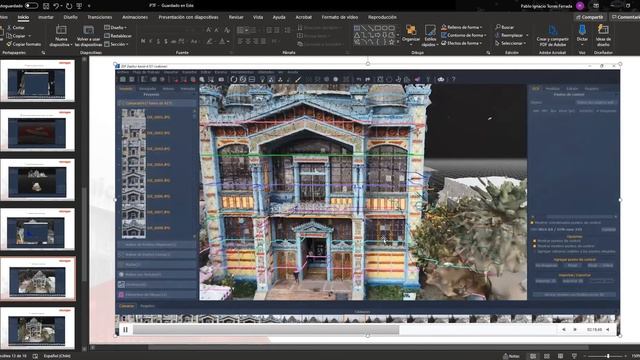
Task: Open the slide layout Diseño dropdown
Action: tap(116, 27)
